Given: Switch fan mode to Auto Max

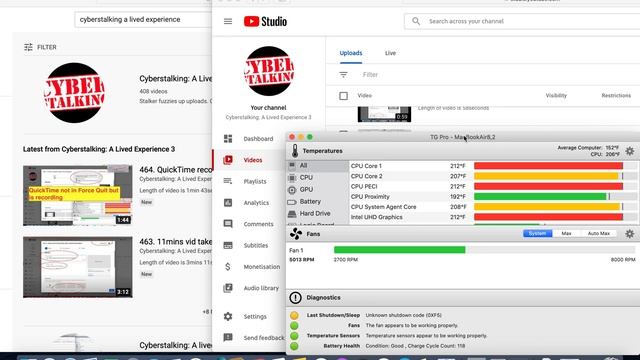Looking at the screenshot, I should [x=598, y=233].
